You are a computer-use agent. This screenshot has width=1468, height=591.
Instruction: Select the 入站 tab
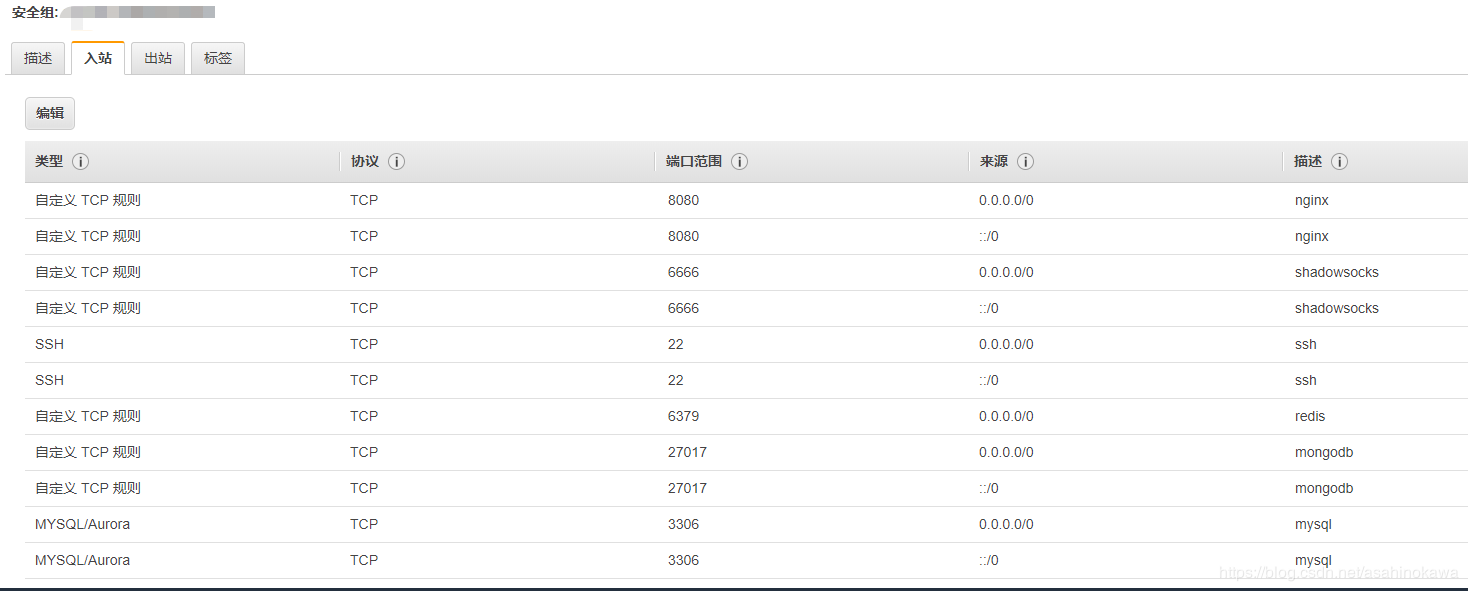point(98,58)
